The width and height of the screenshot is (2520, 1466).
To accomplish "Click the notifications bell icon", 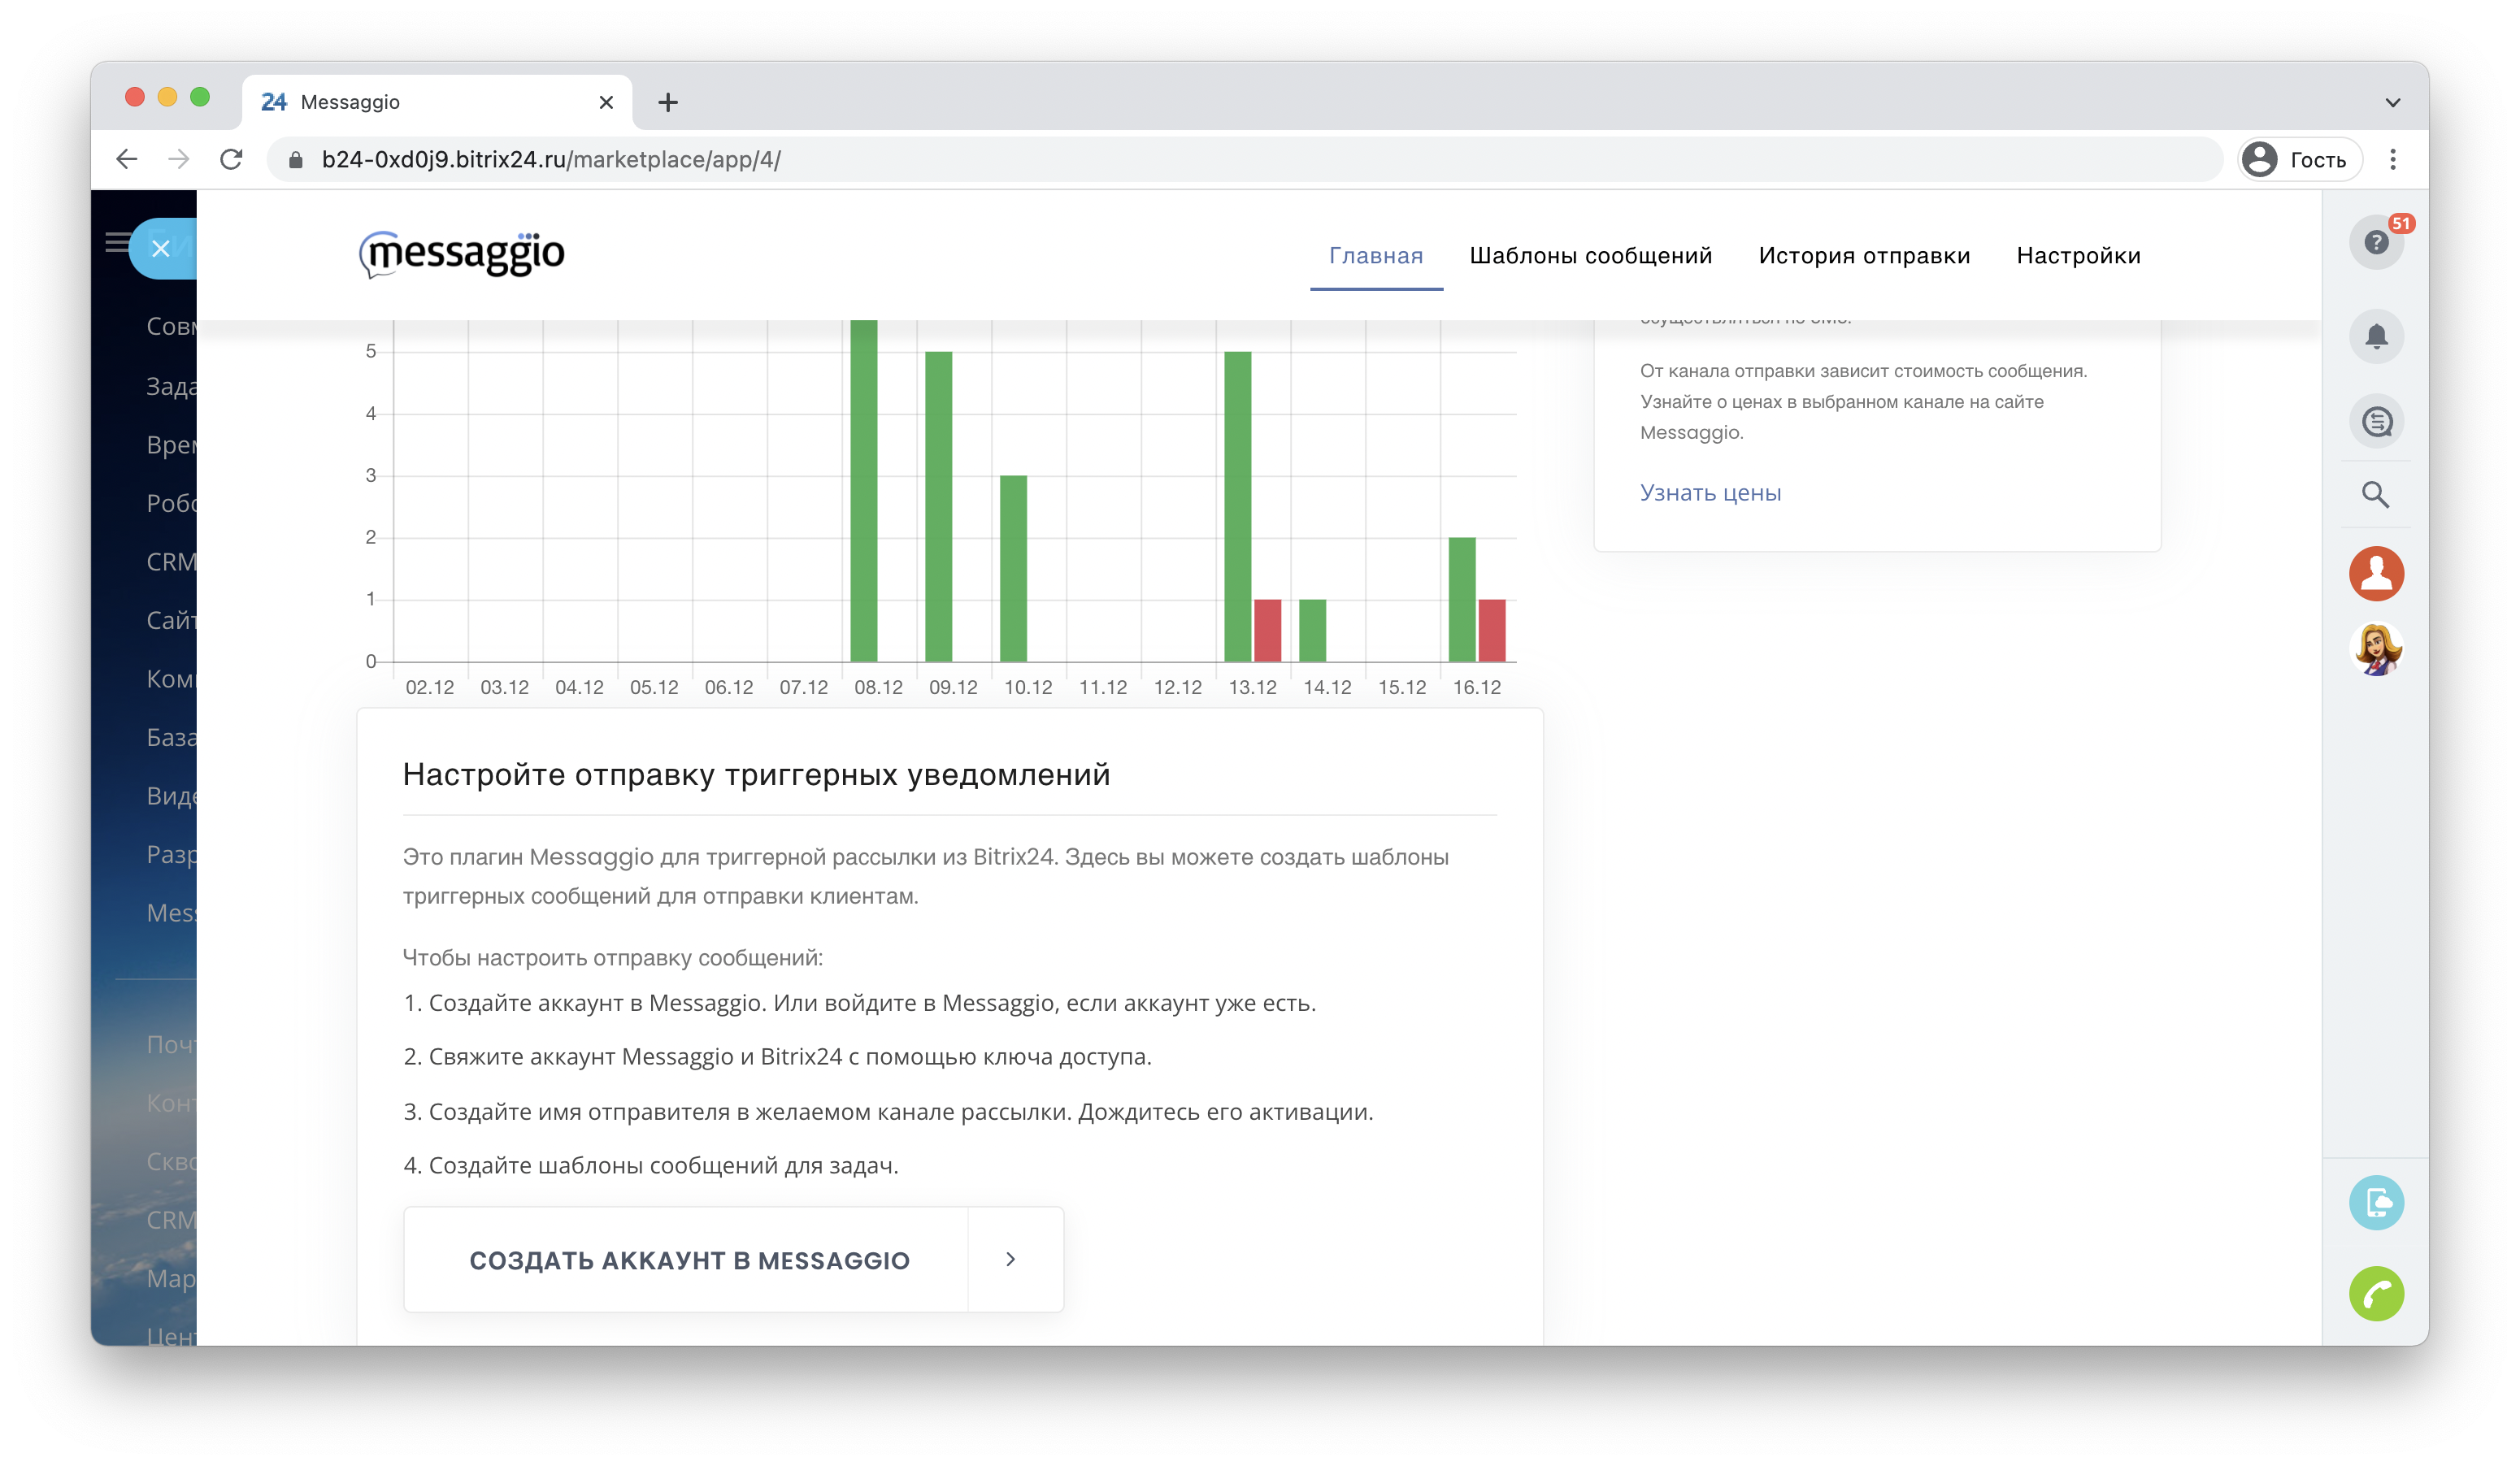I will click(x=2375, y=336).
